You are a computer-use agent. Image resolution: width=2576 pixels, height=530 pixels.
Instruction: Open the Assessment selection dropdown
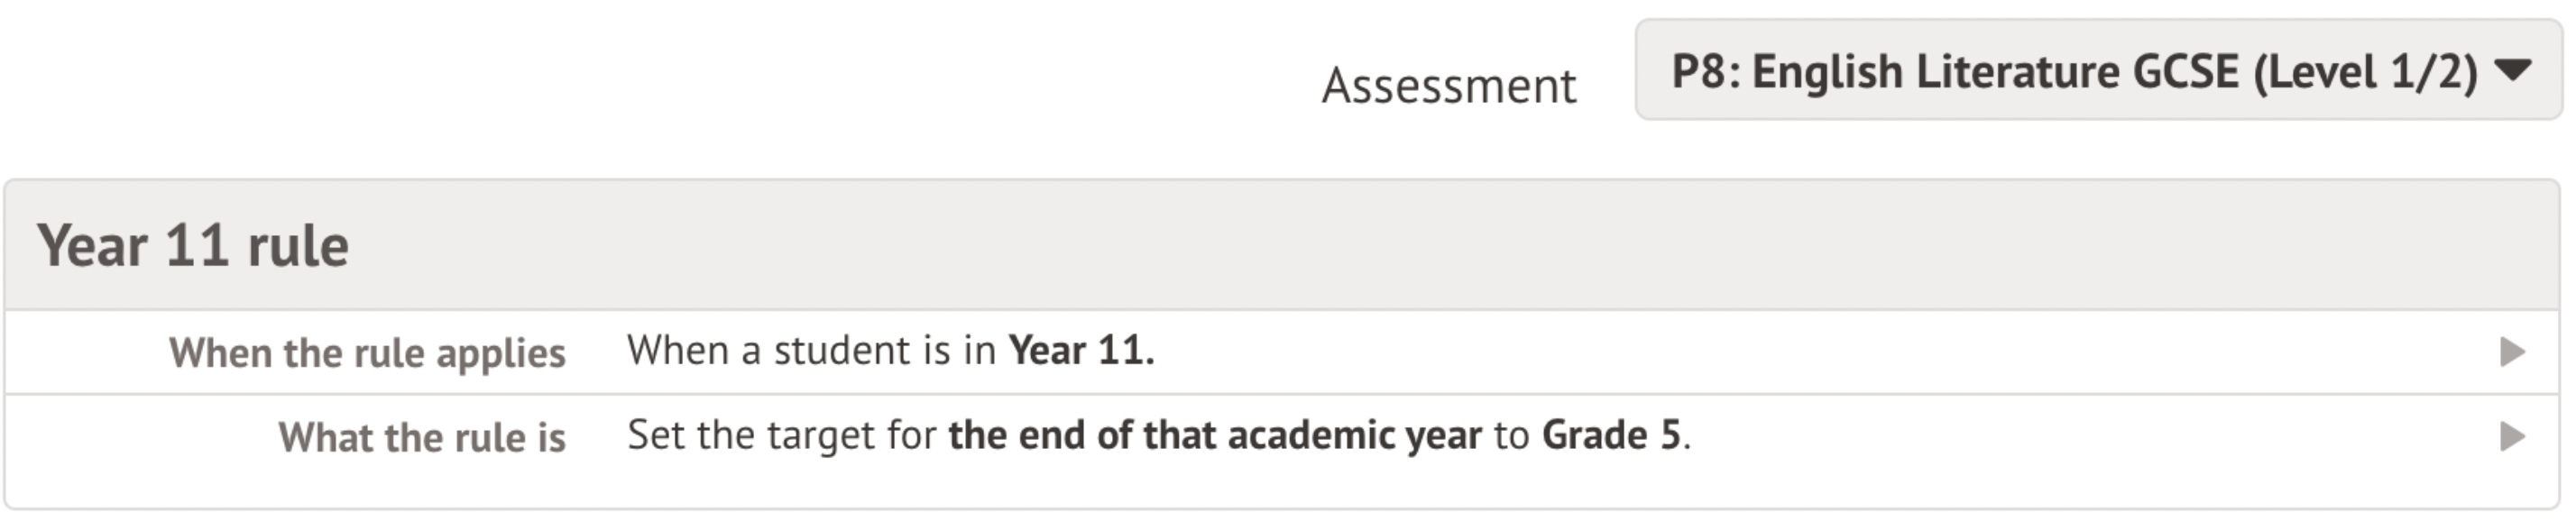coord(2096,70)
